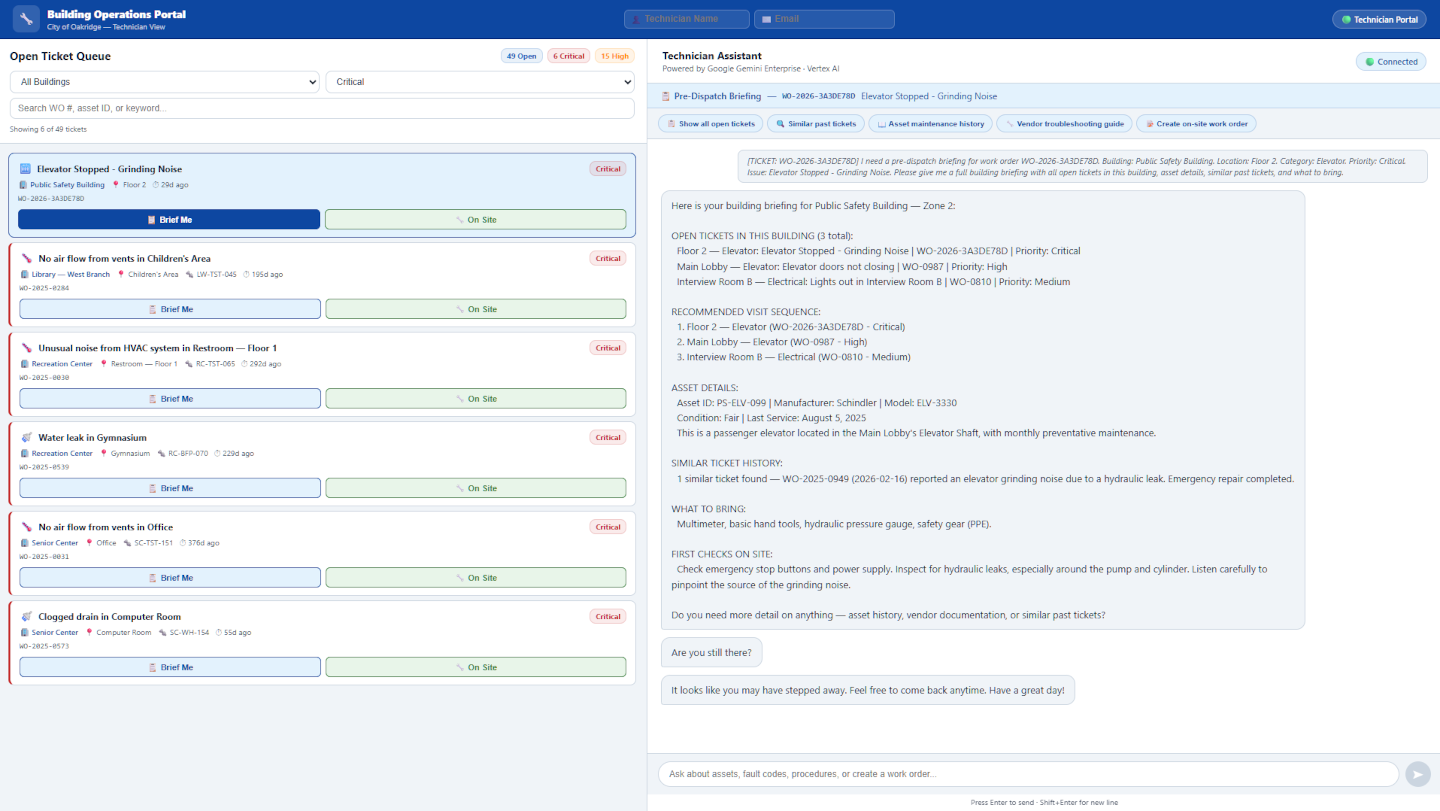Open the All Buildings dropdown
This screenshot has height=811, width=1440.
tap(165, 82)
